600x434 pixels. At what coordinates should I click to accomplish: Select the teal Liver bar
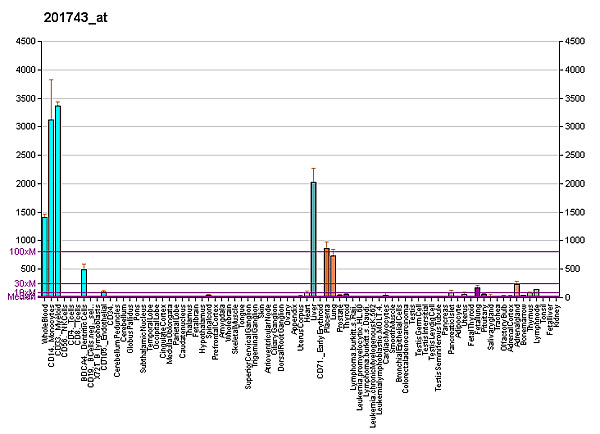point(313,240)
